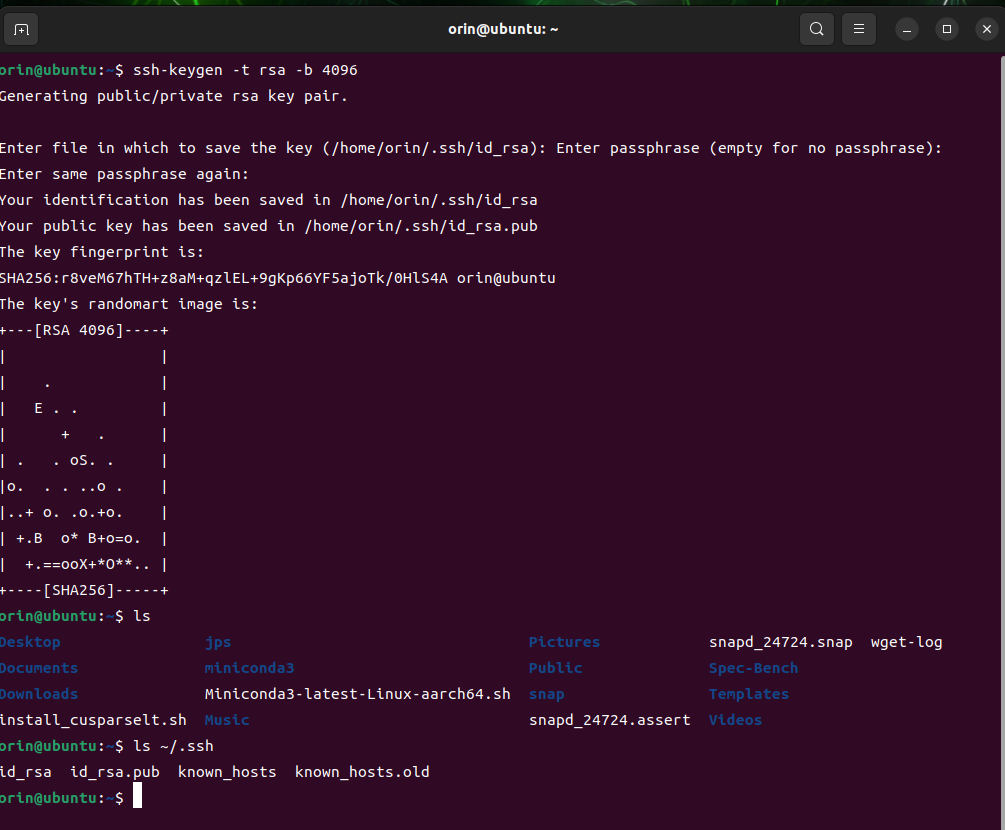The height and width of the screenshot is (830, 1005).
Task: Click install_cusparselt.sh file name
Action: 93,720
